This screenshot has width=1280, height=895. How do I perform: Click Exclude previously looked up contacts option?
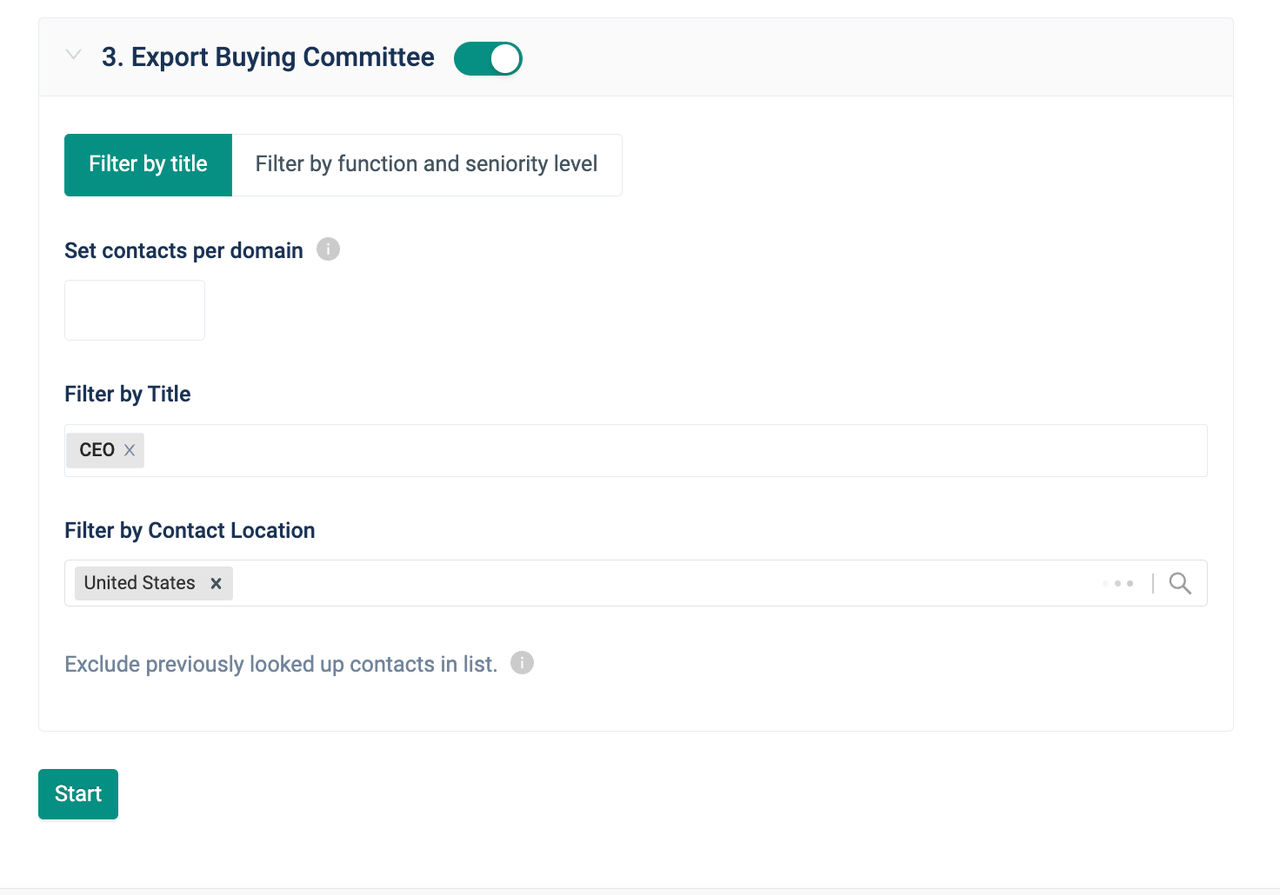281,665
